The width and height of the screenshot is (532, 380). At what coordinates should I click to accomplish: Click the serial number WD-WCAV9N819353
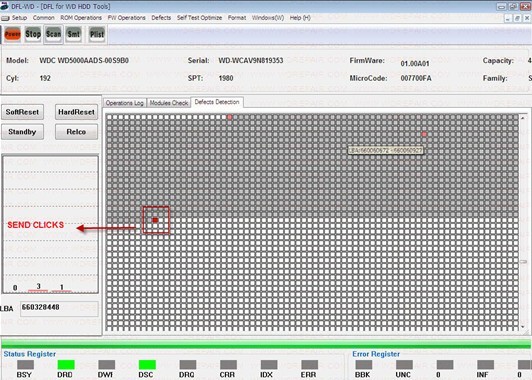[251, 61]
